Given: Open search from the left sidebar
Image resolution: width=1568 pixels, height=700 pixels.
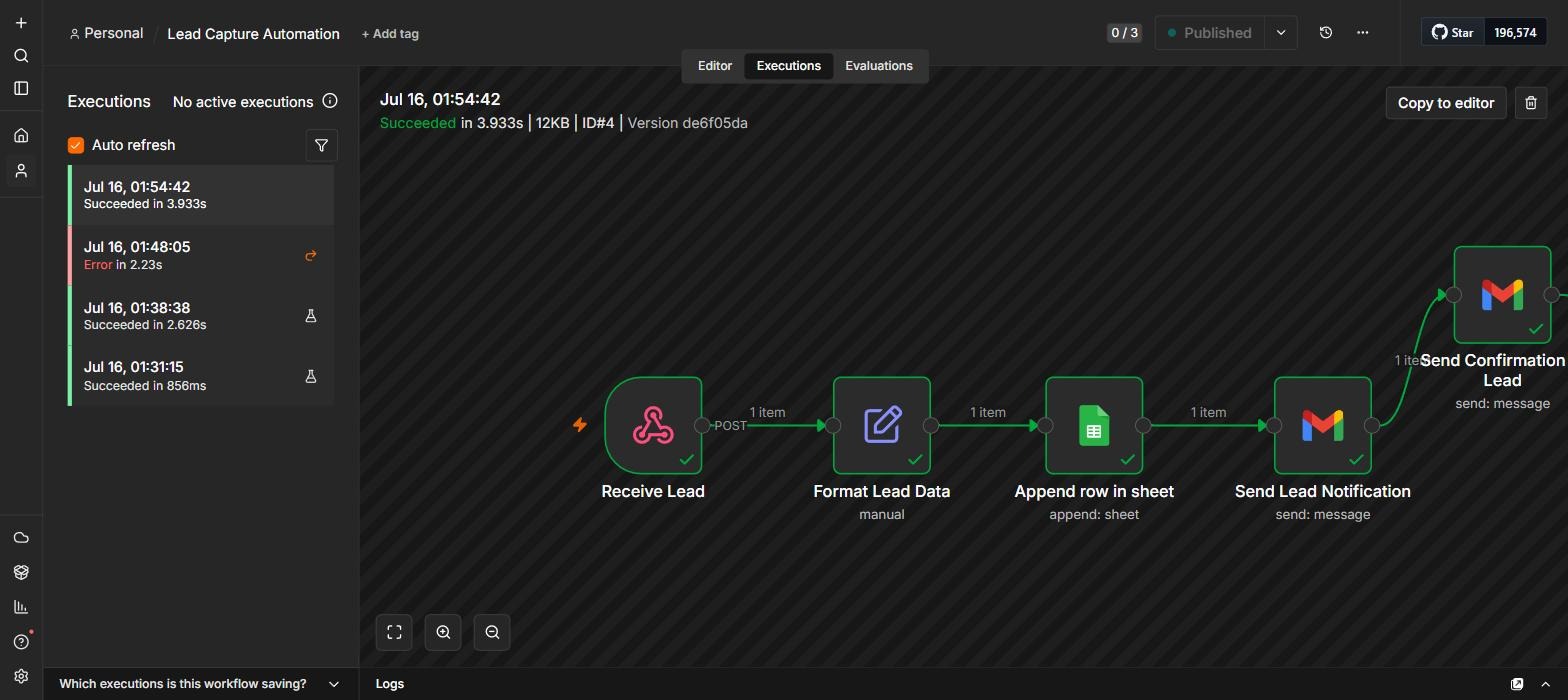Looking at the screenshot, I should click(x=21, y=56).
